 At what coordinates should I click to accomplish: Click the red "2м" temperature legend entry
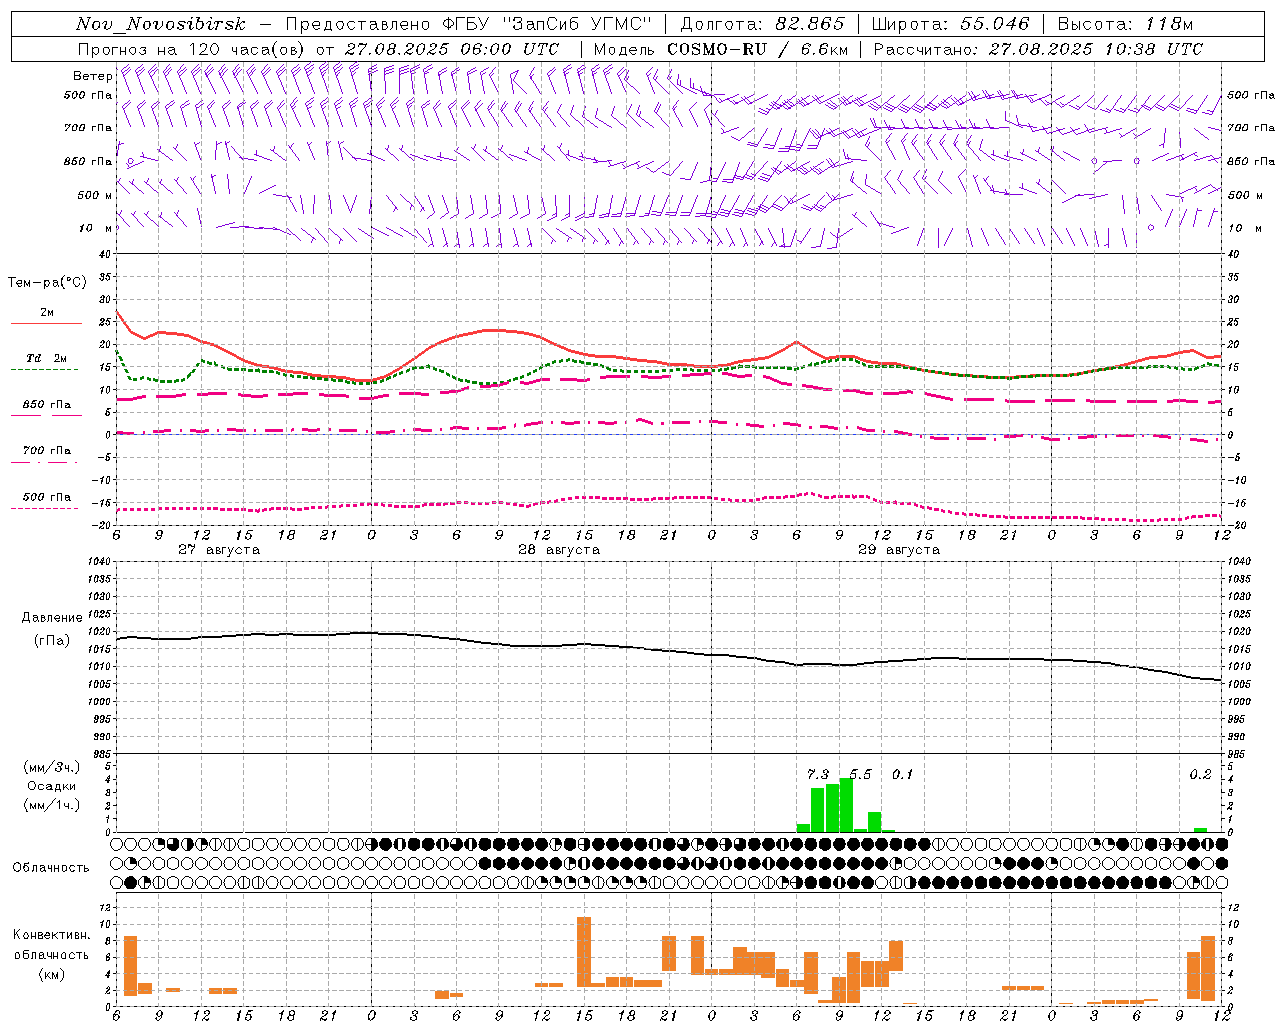(47, 312)
